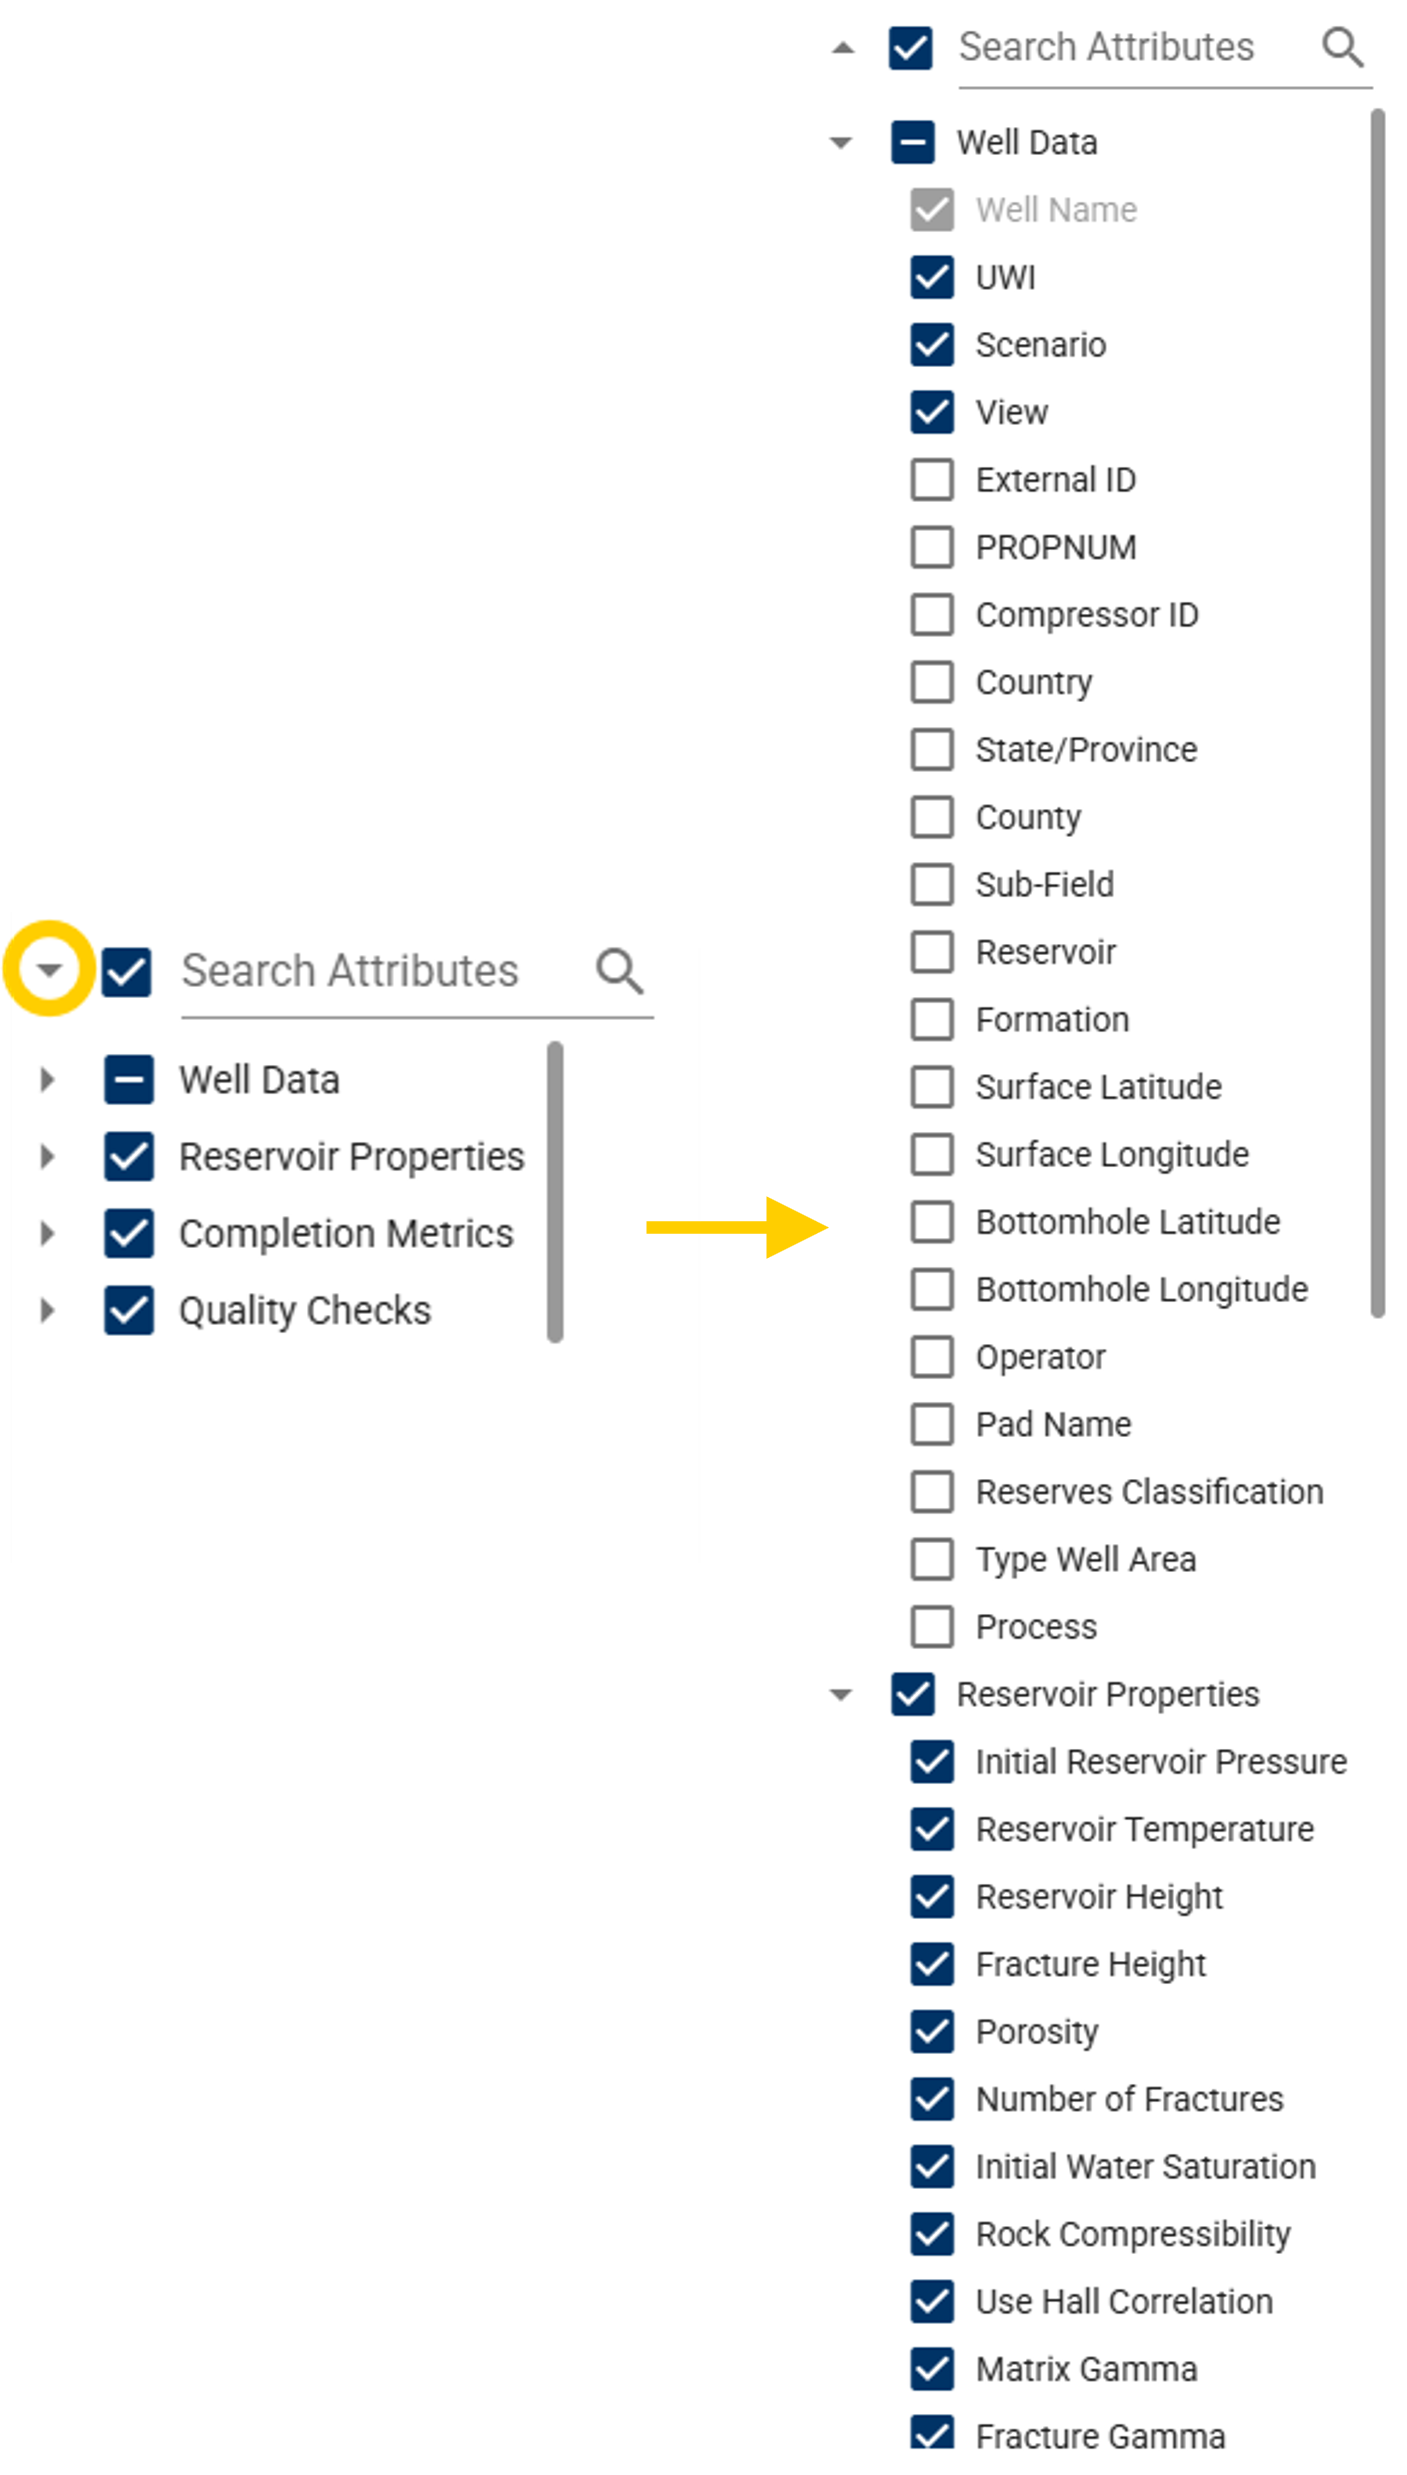
Task: Uncheck the Porosity checkbox
Action: 931,2031
